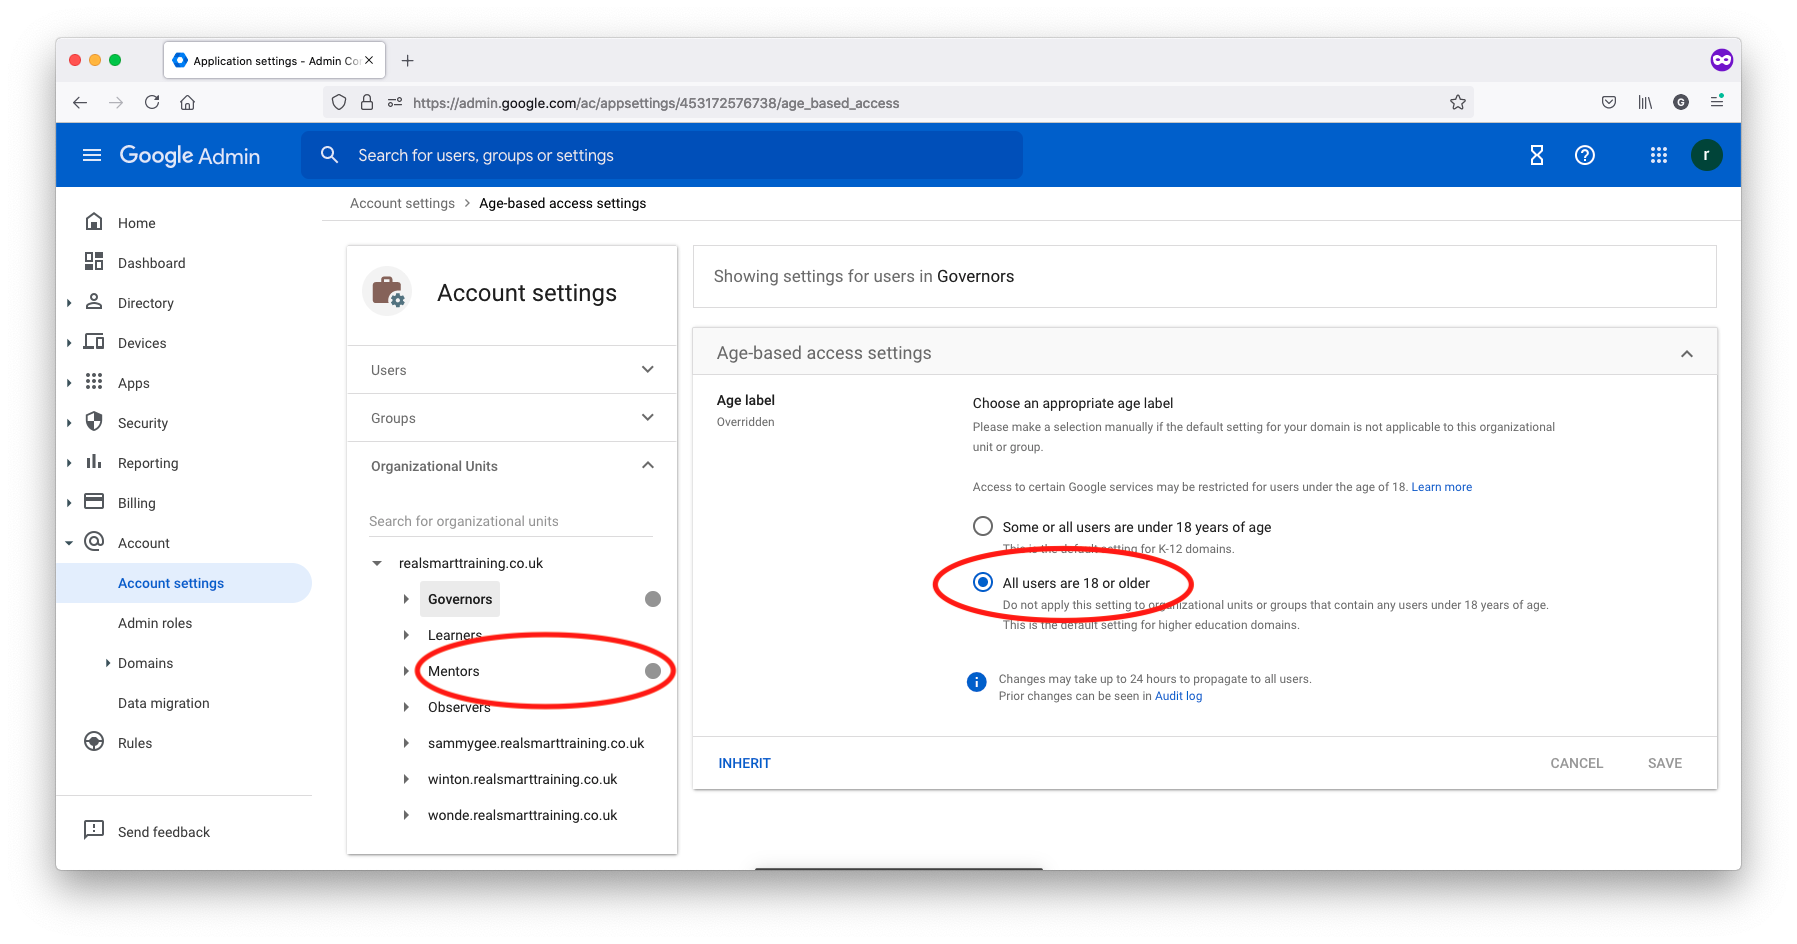
Task: Open the Learn more link
Action: pos(1442,487)
